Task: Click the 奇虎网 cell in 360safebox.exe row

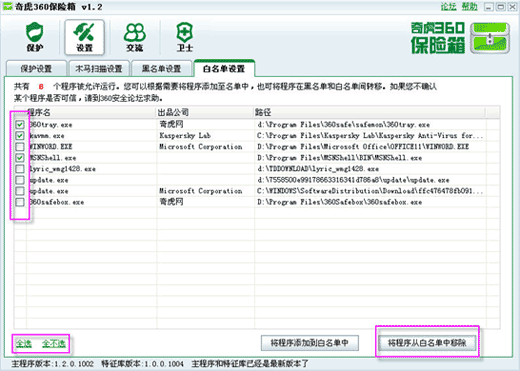Action: point(171,202)
